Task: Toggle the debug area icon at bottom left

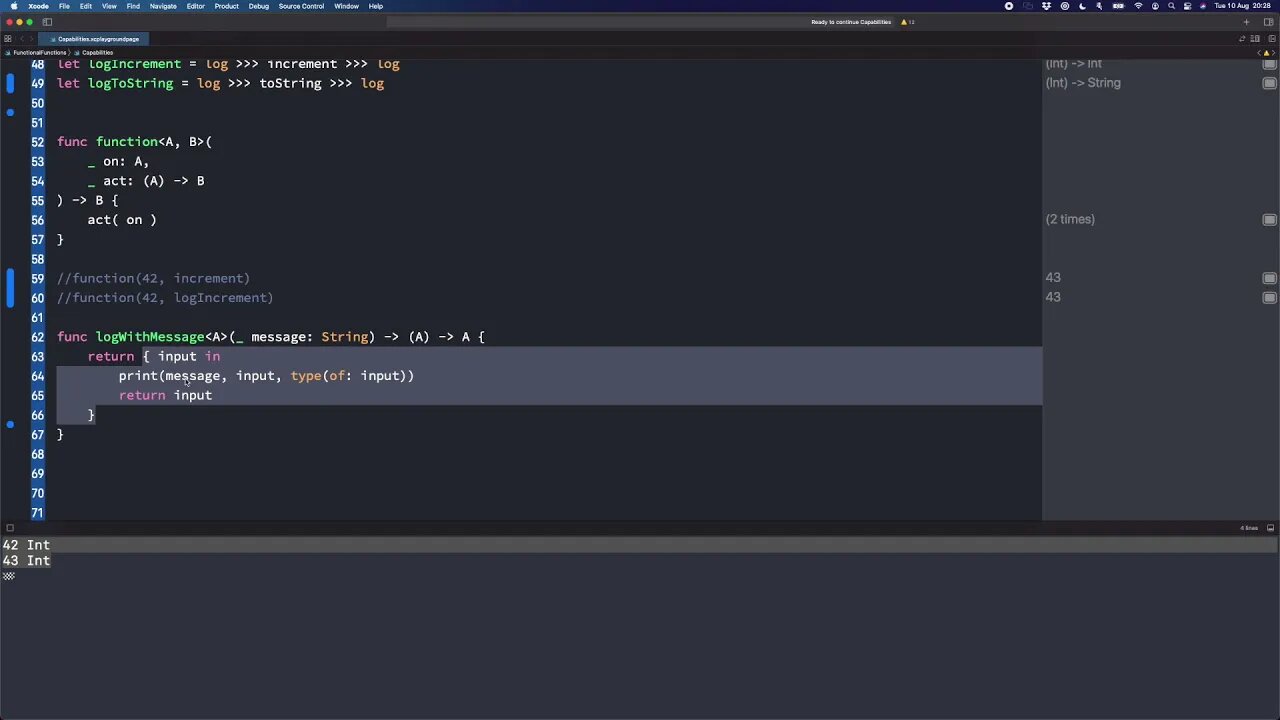Action: pyautogui.click(x=9, y=527)
